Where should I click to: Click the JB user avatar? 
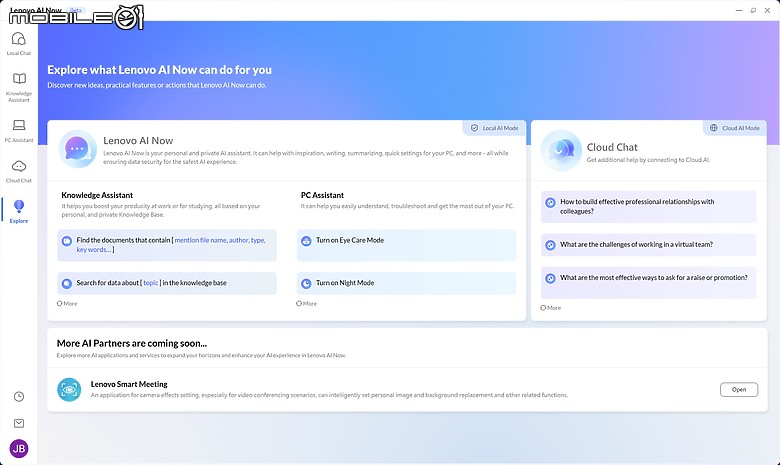click(19, 449)
